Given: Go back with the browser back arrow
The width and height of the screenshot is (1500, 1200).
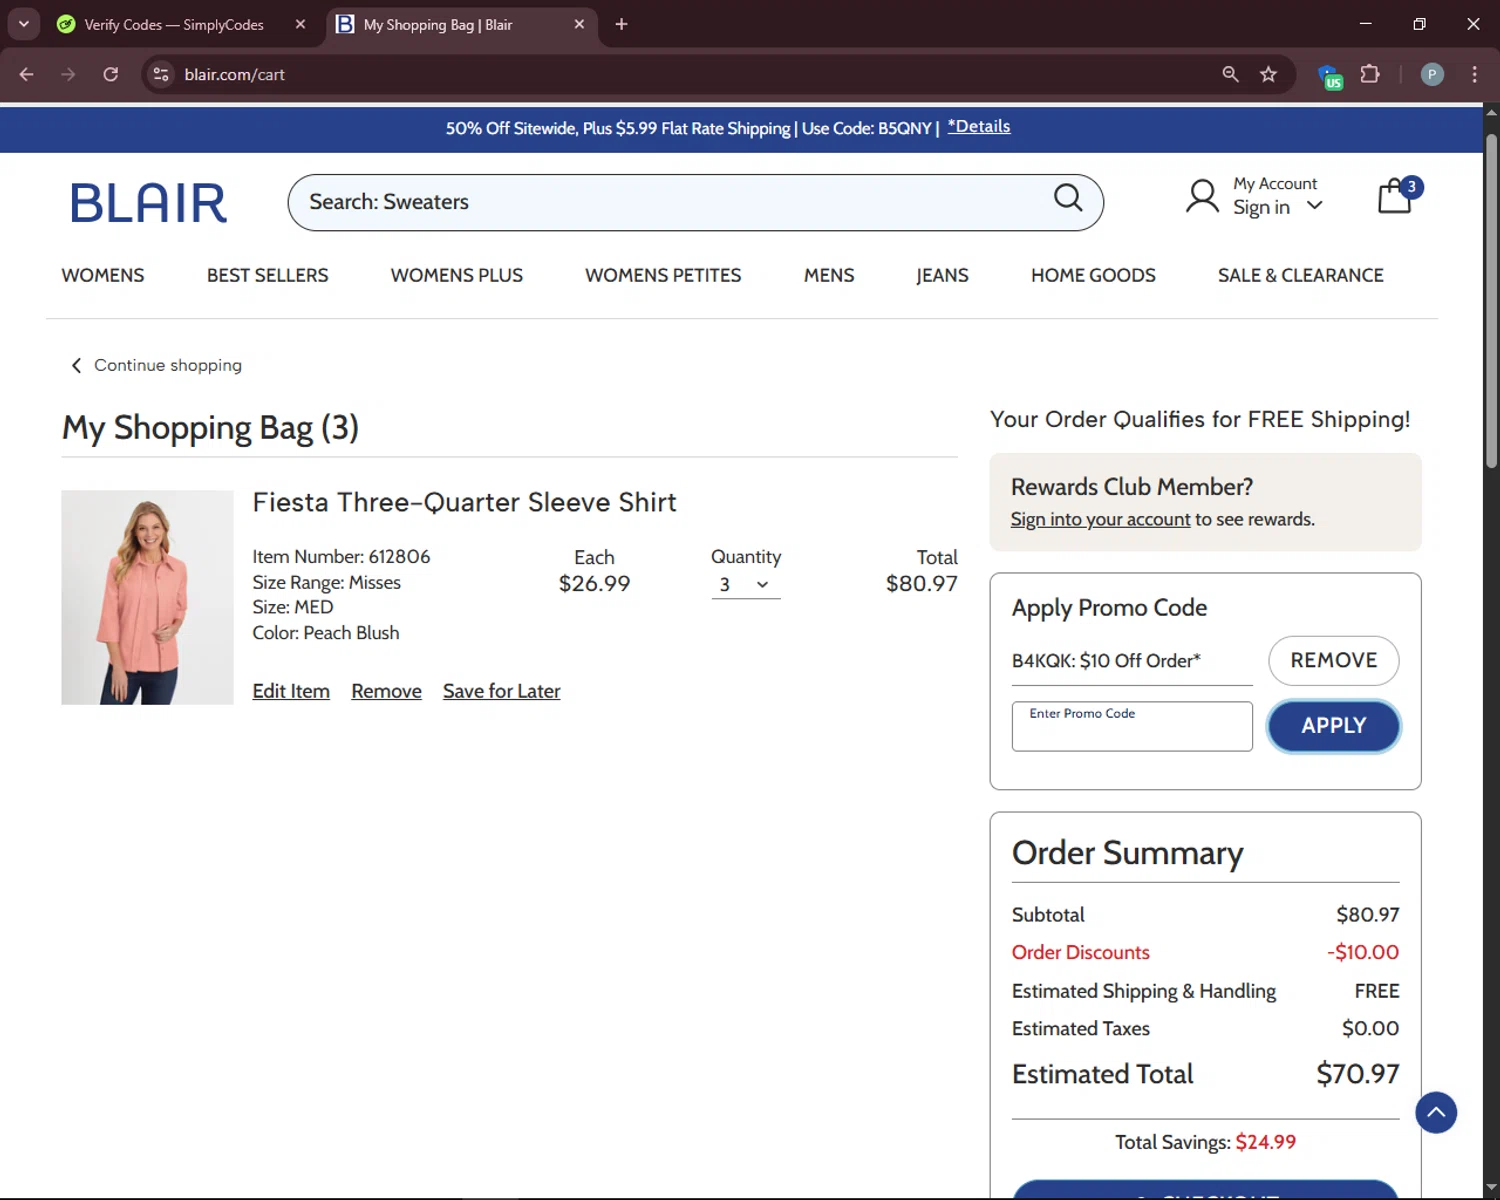Looking at the screenshot, I should [27, 74].
